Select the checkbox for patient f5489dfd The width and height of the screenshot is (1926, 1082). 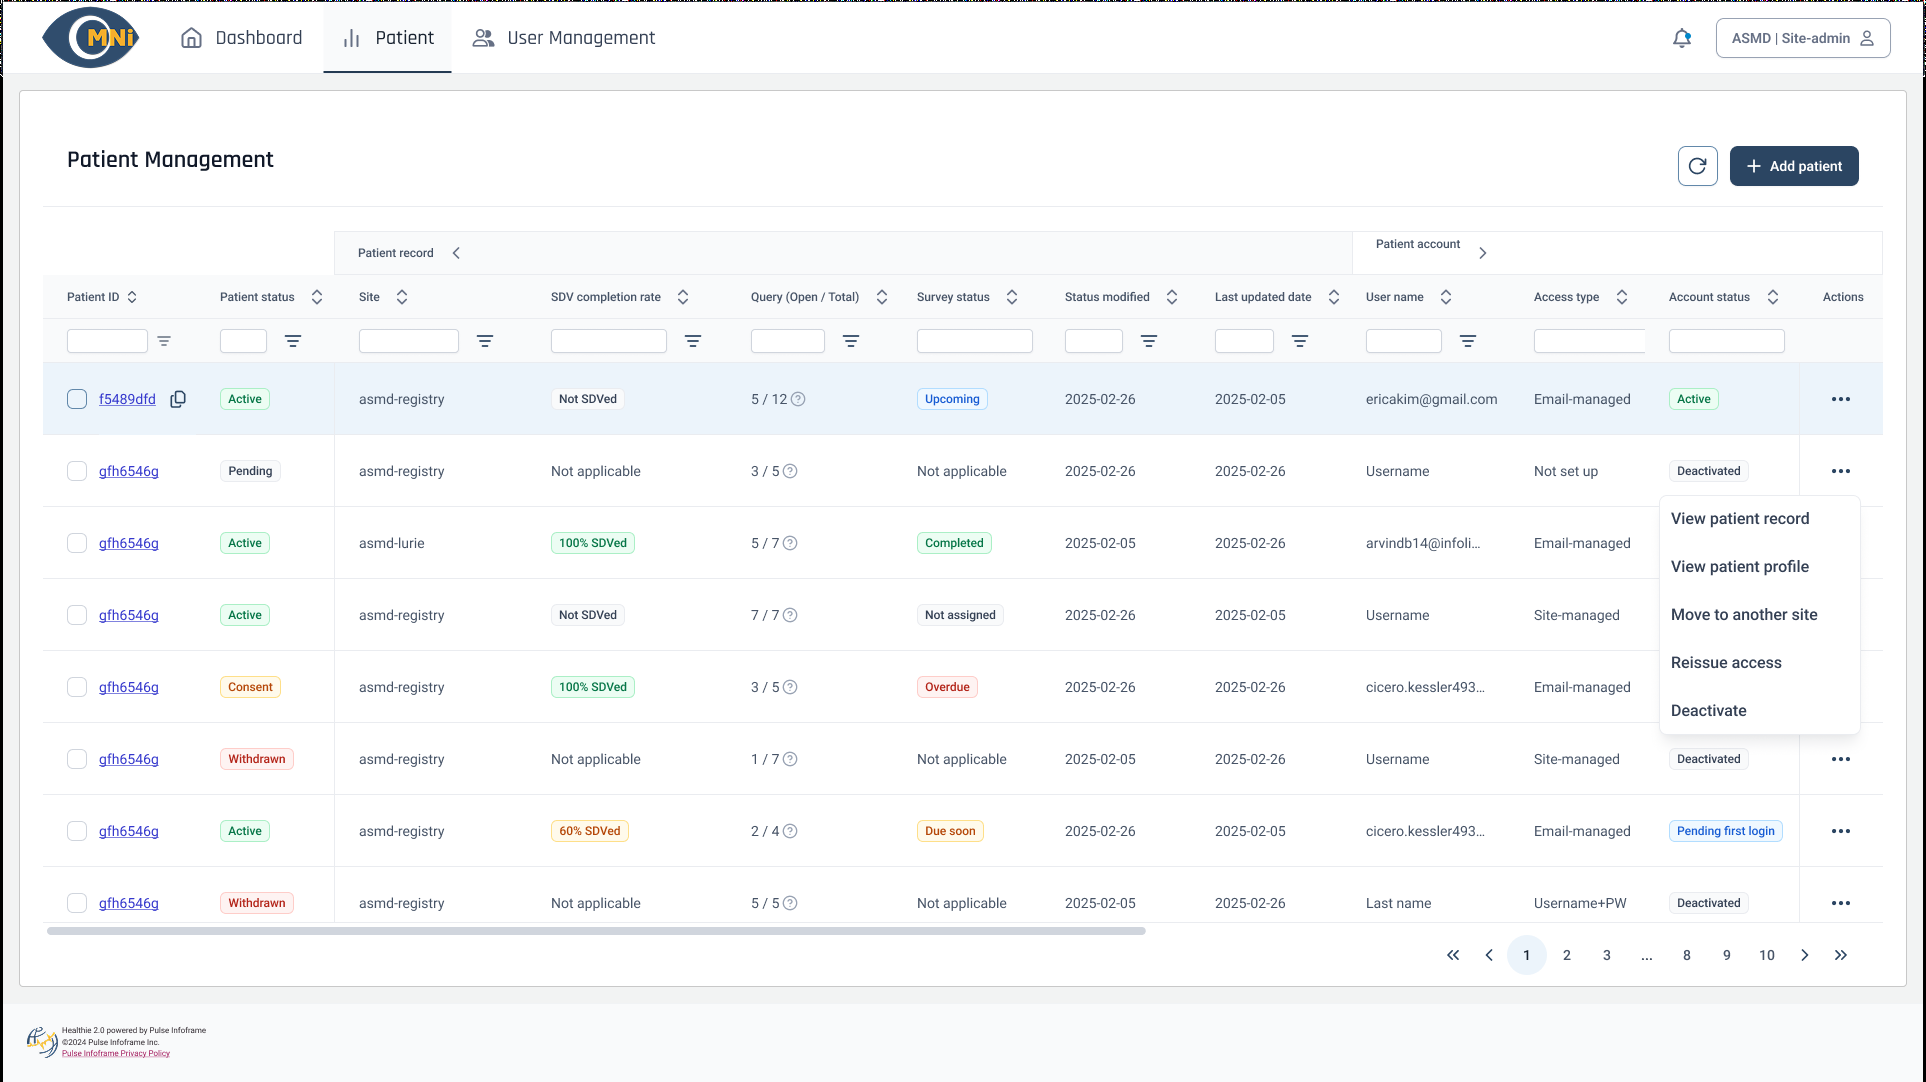(77, 399)
